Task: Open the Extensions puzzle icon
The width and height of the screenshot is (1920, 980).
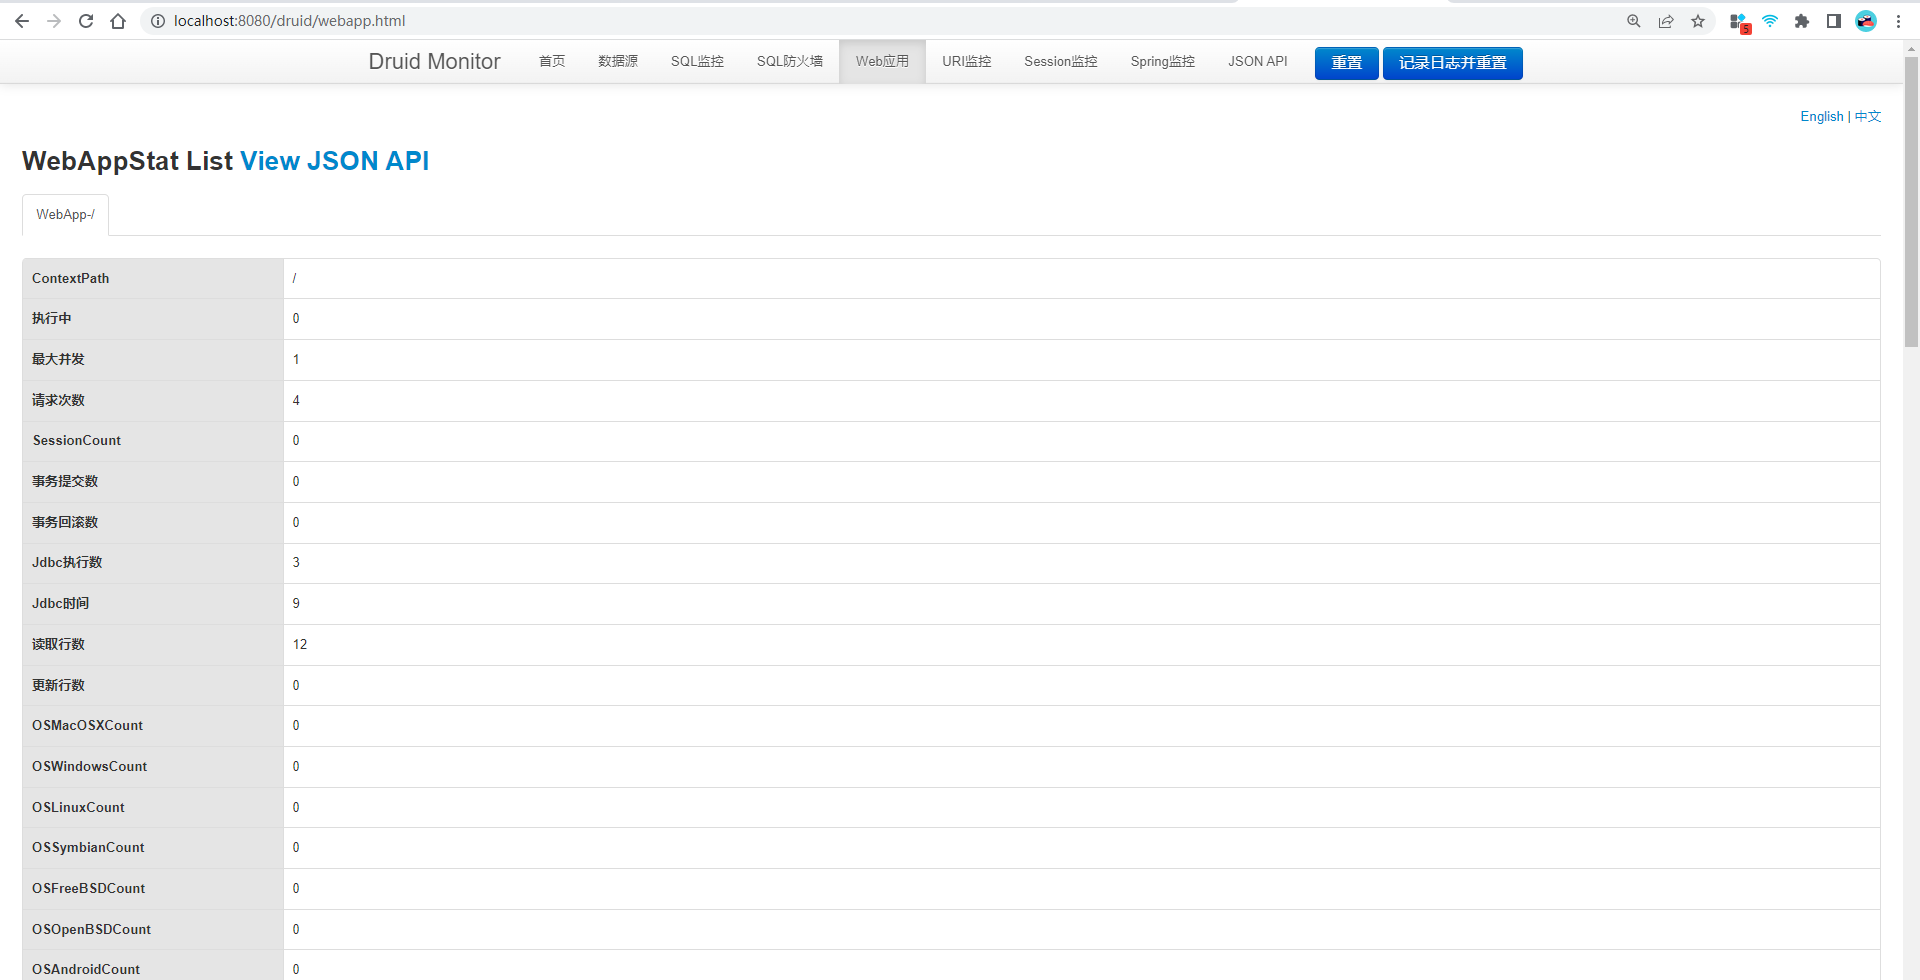Action: tap(1802, 21)
